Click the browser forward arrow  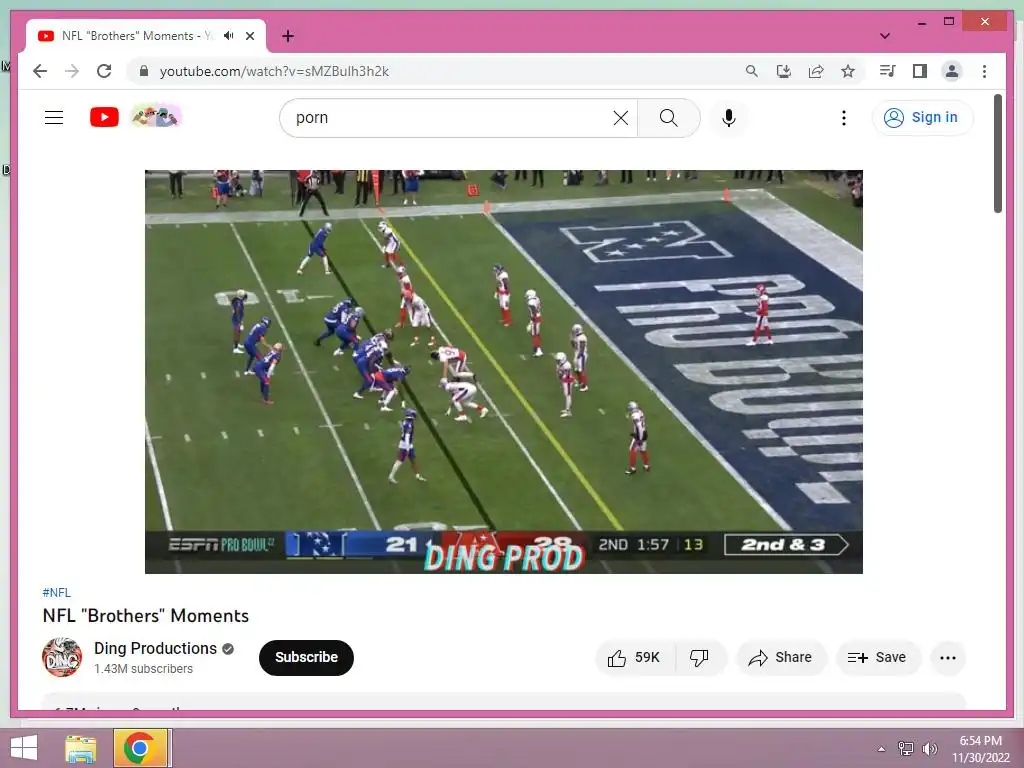72,71
